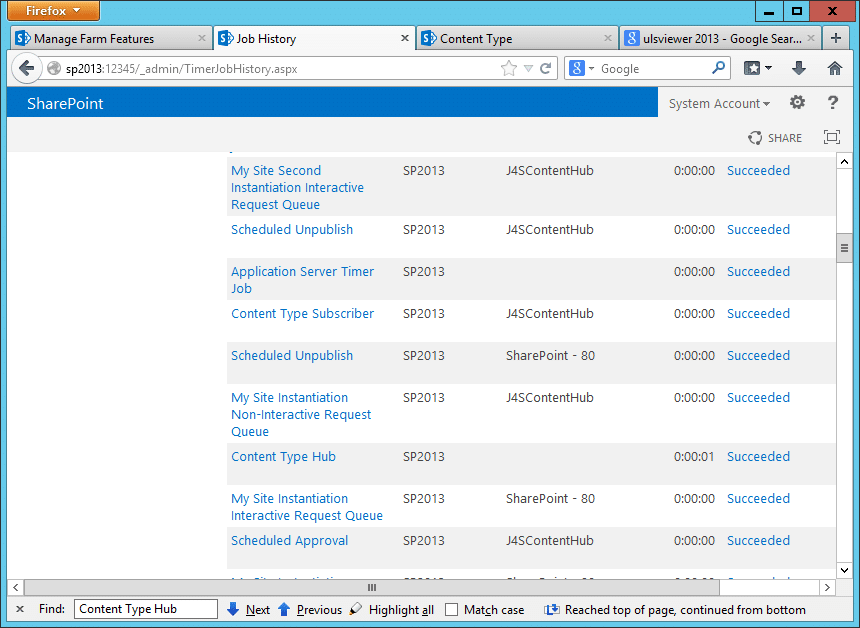Click Succeeded status for Content Type Hub
860x628 pixels.
pyautogui.click(x=759, y=456)
